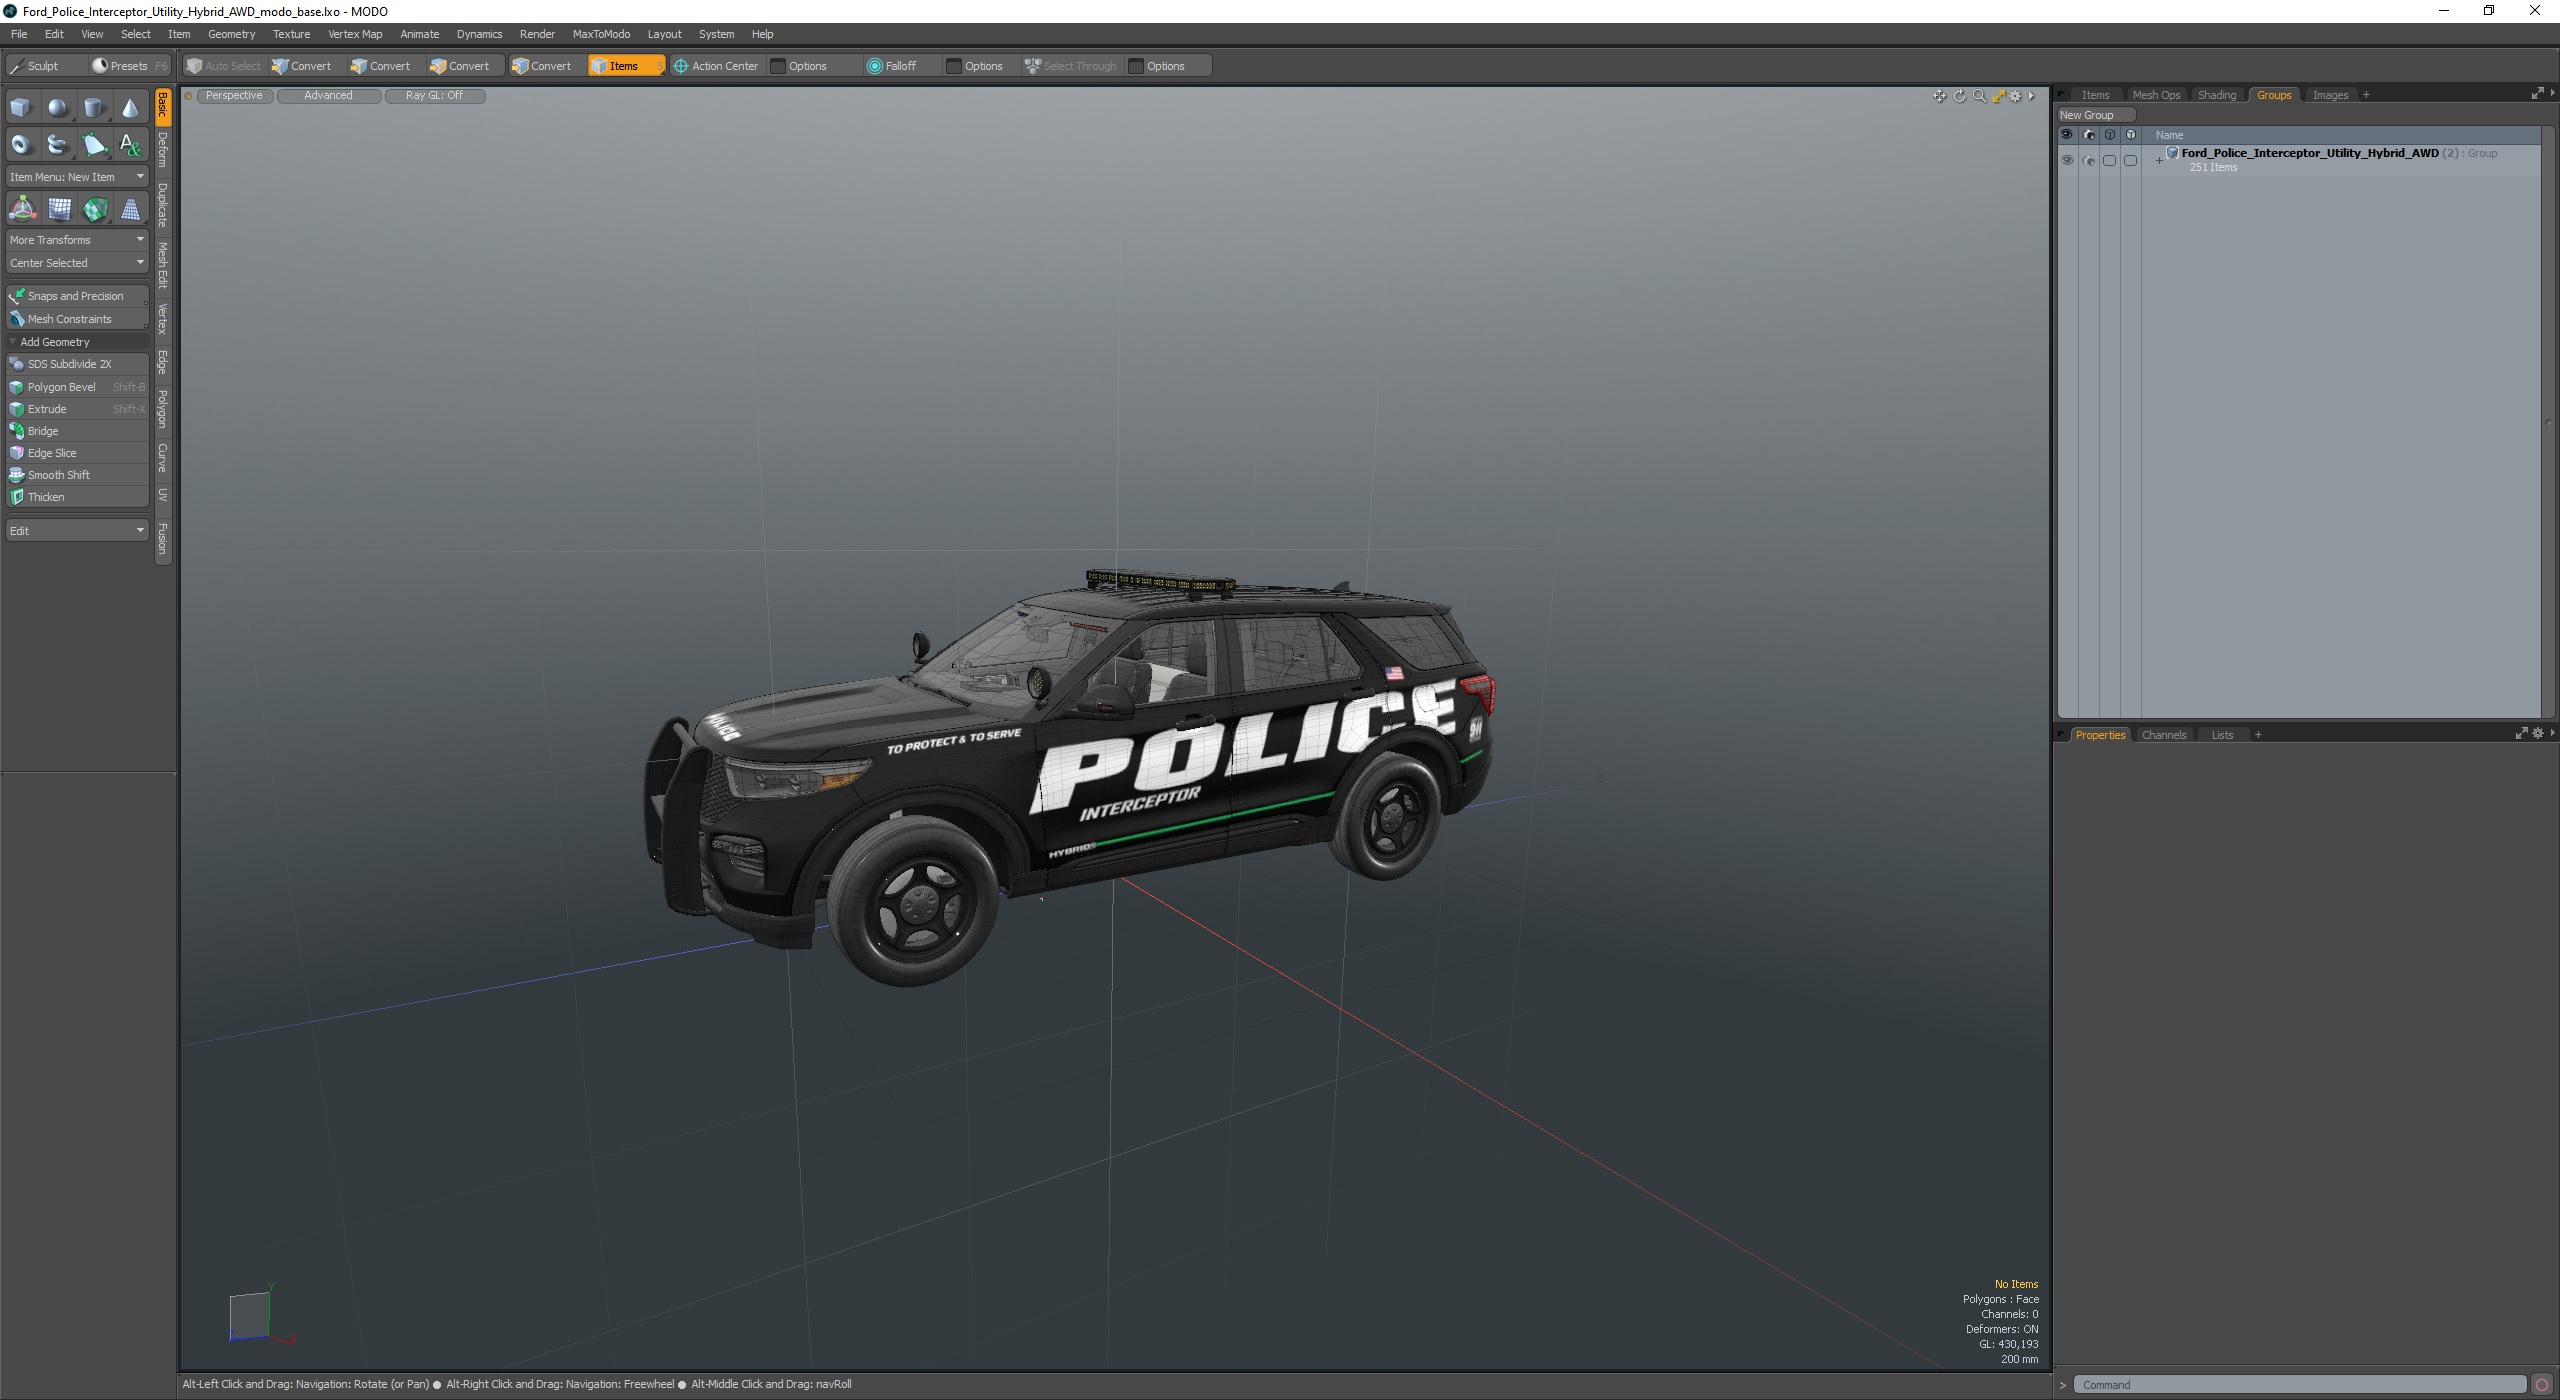Open viewport settings gear
The height and width of the screenshot is (1400, 2560).
click(2015, 96)
